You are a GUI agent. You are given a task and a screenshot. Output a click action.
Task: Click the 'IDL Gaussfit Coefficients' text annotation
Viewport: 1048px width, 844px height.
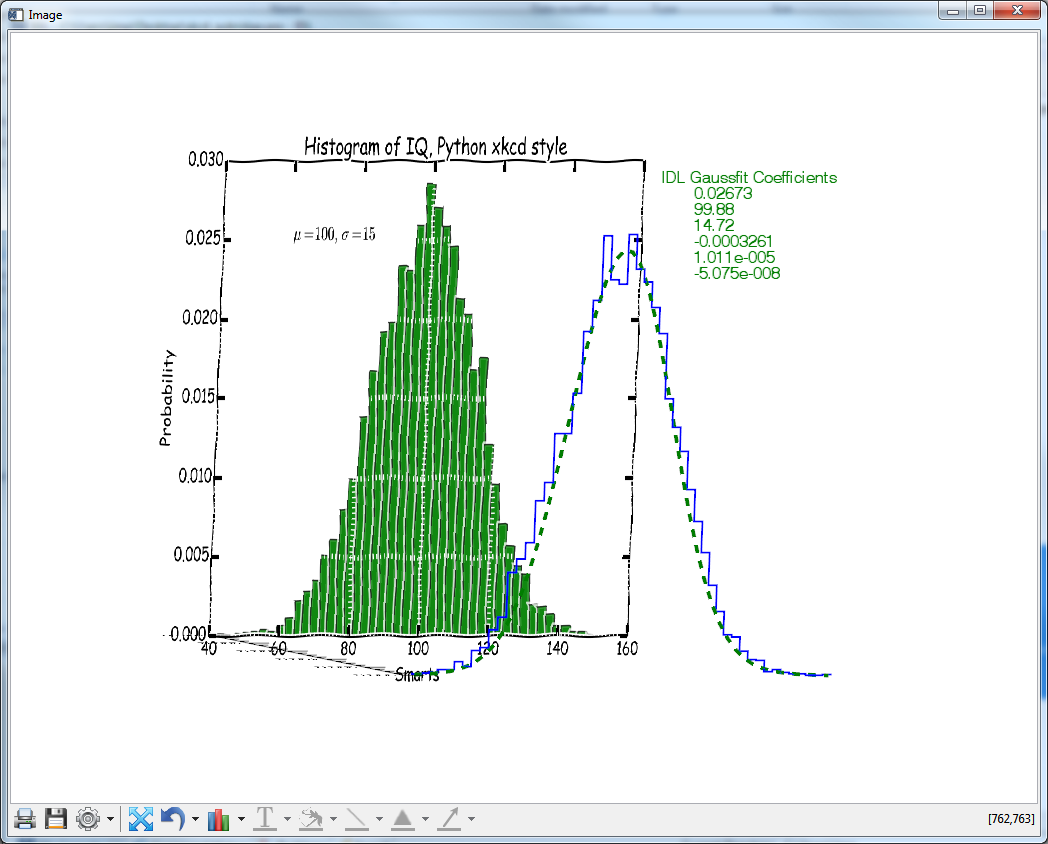coord(749,178)
